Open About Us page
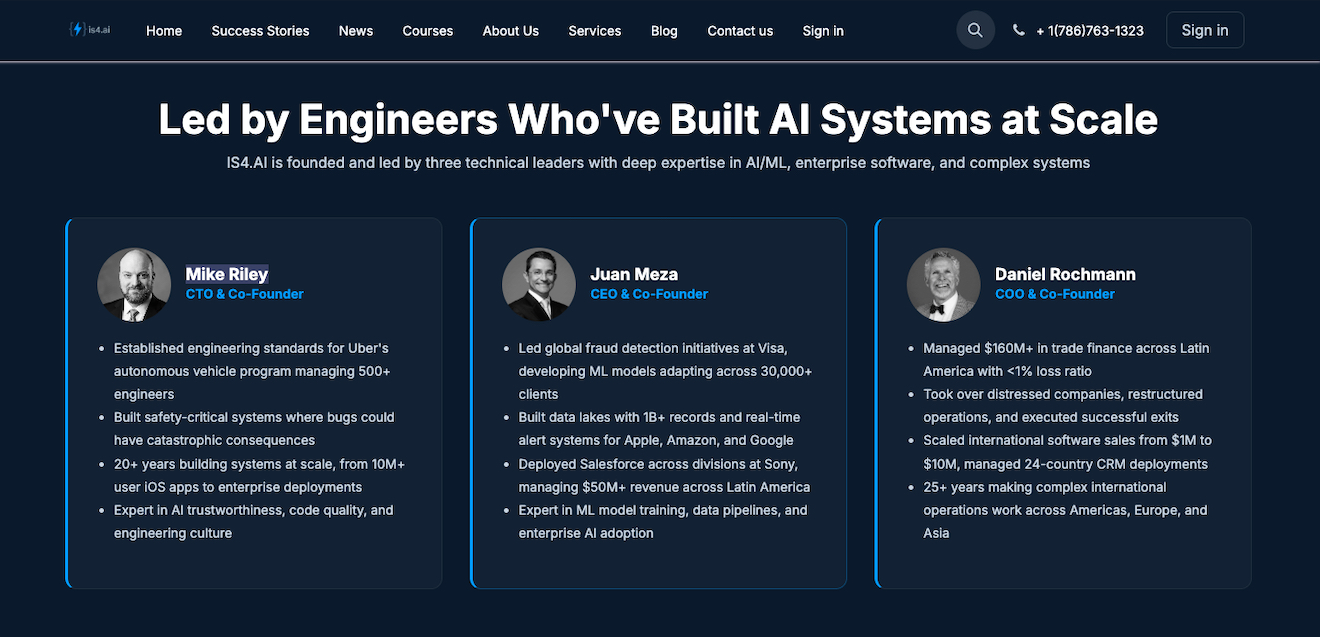The width and height of the screenshot is (1320, 637). pyautogui.click(x=511, y=31)
